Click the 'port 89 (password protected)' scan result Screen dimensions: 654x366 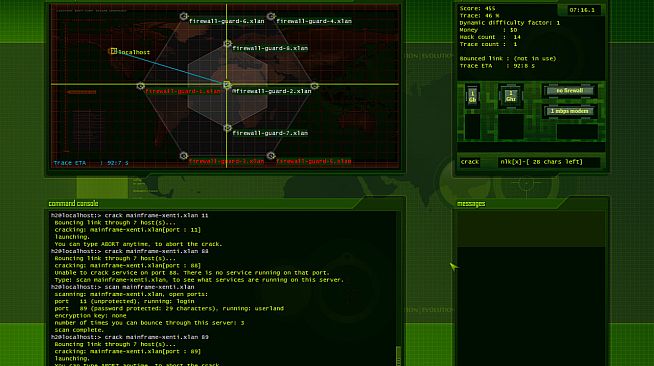click(169, 308)
